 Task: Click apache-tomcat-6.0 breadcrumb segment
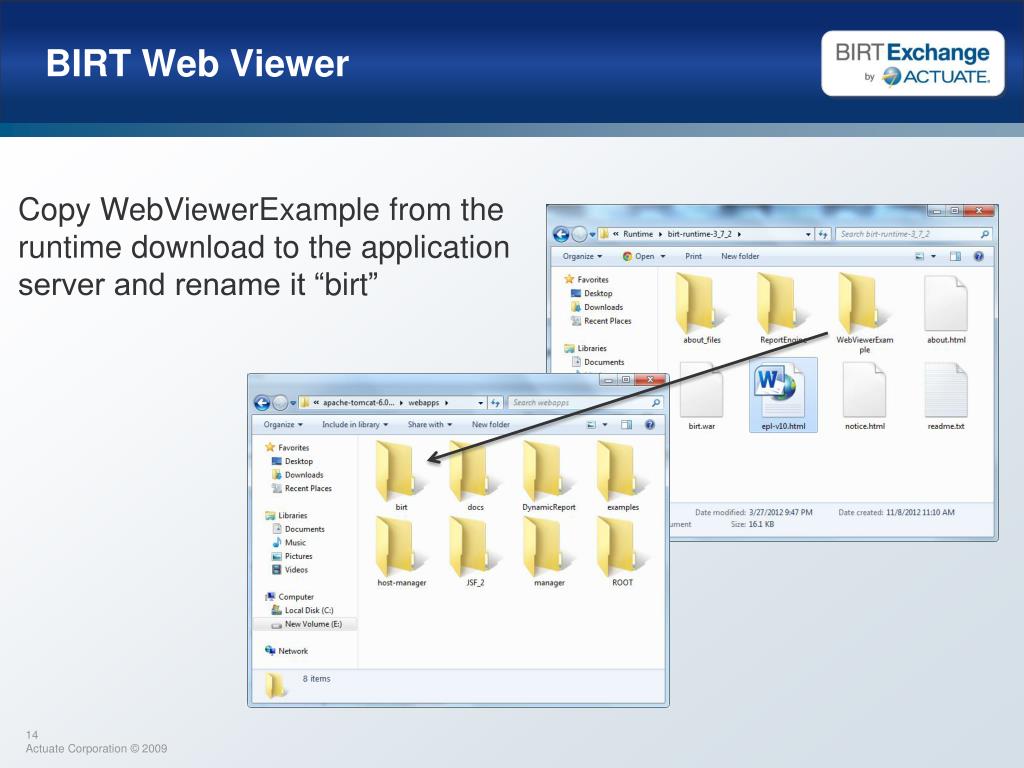[359, 403]
